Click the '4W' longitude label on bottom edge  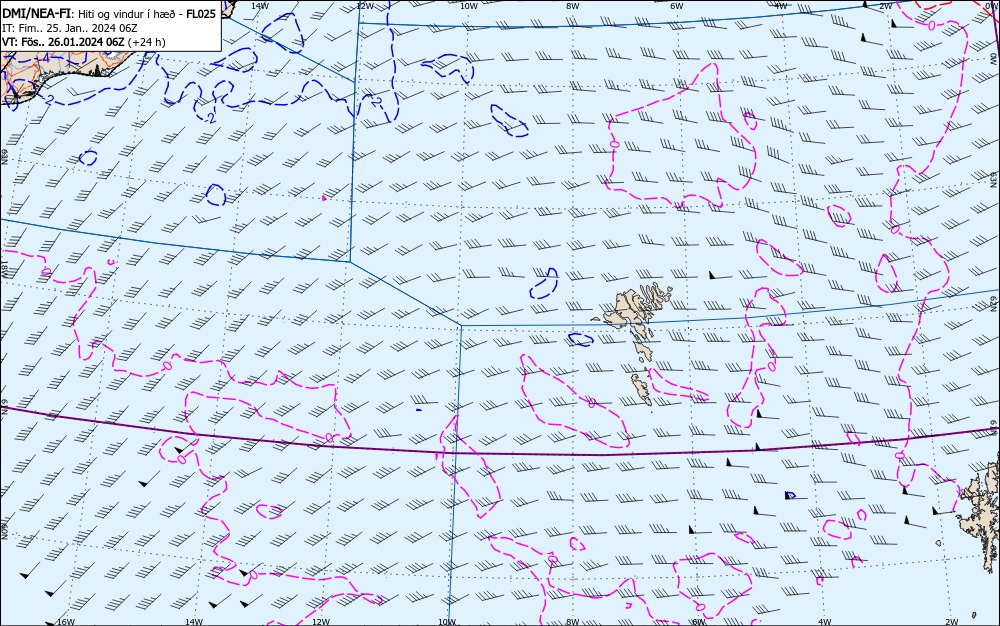(x=825, y=622)
